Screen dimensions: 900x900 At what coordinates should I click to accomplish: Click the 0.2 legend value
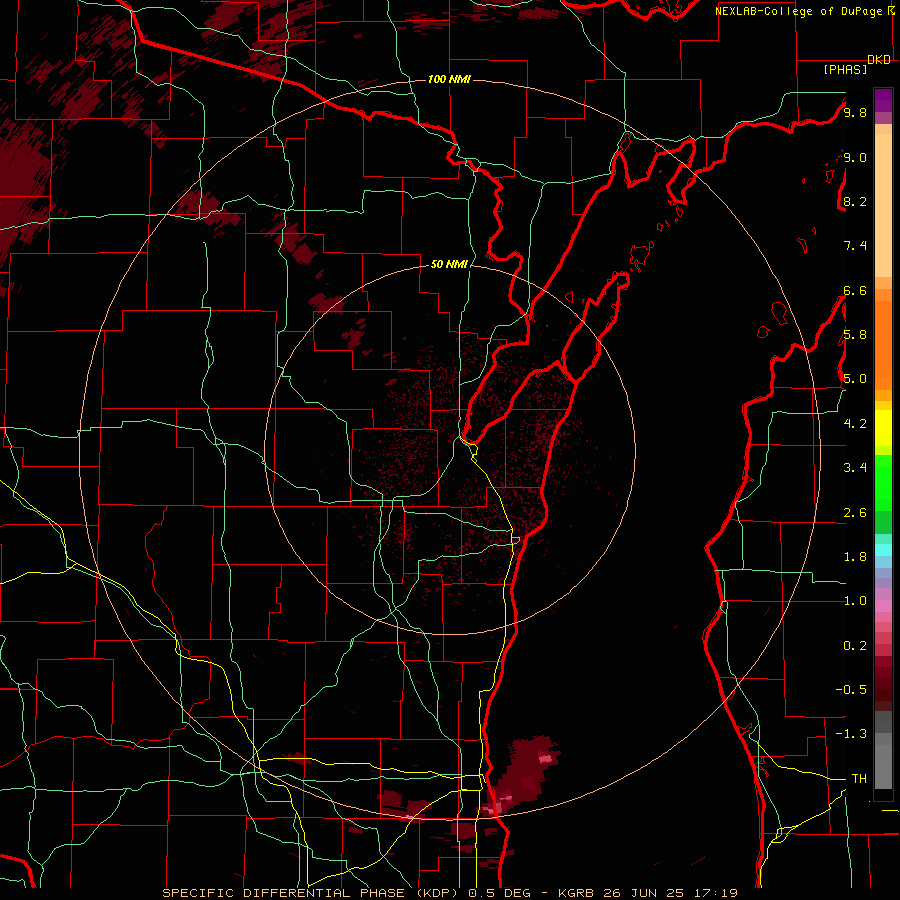pyautogui.click(x=855, y=645)
